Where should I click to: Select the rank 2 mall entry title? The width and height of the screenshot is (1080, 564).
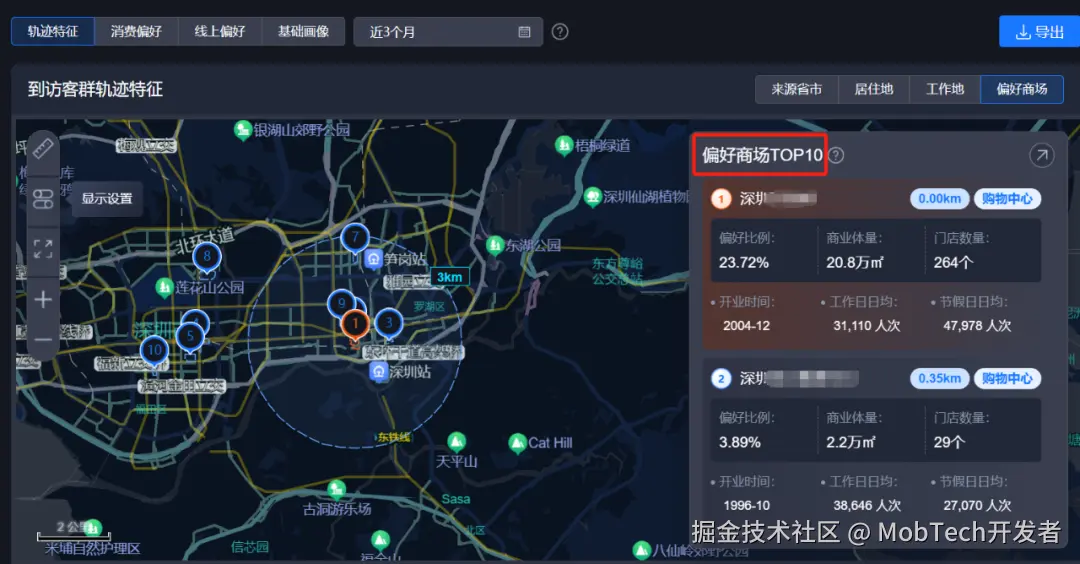799,379
